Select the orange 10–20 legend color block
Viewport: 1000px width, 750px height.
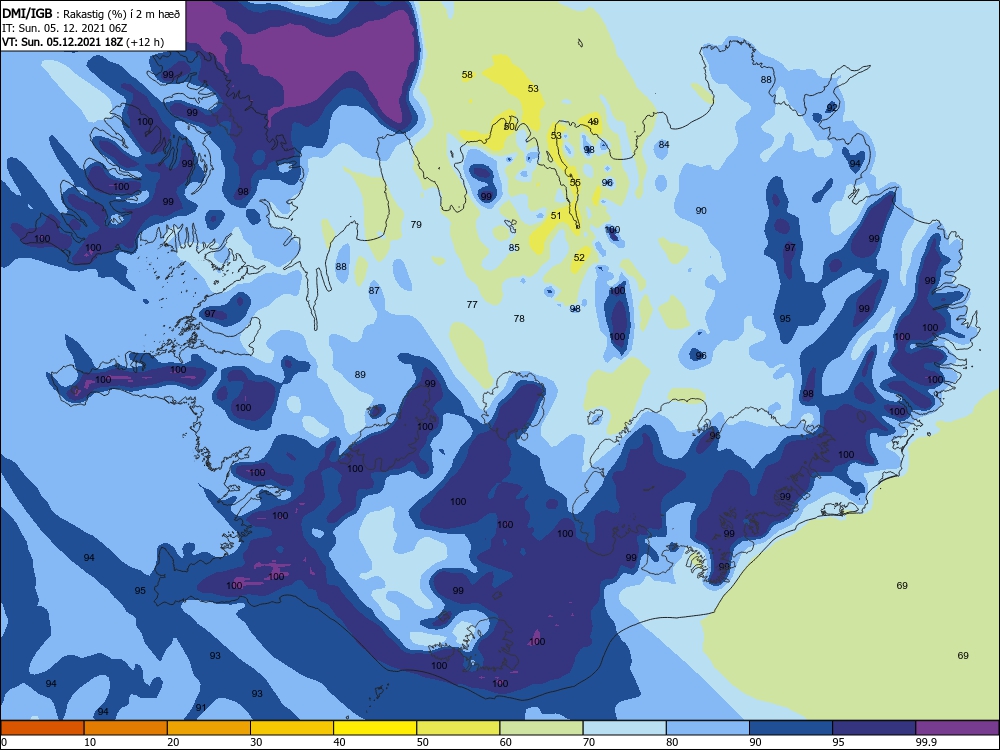tap(126, 728)
